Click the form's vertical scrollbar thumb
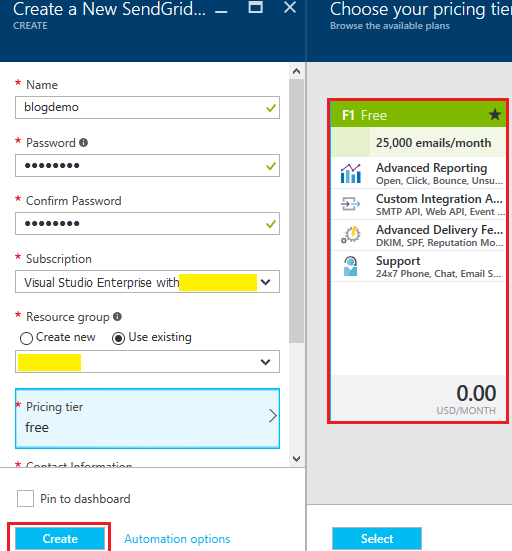512x551 pixels. pyautogui.click(x=297, y=211)
